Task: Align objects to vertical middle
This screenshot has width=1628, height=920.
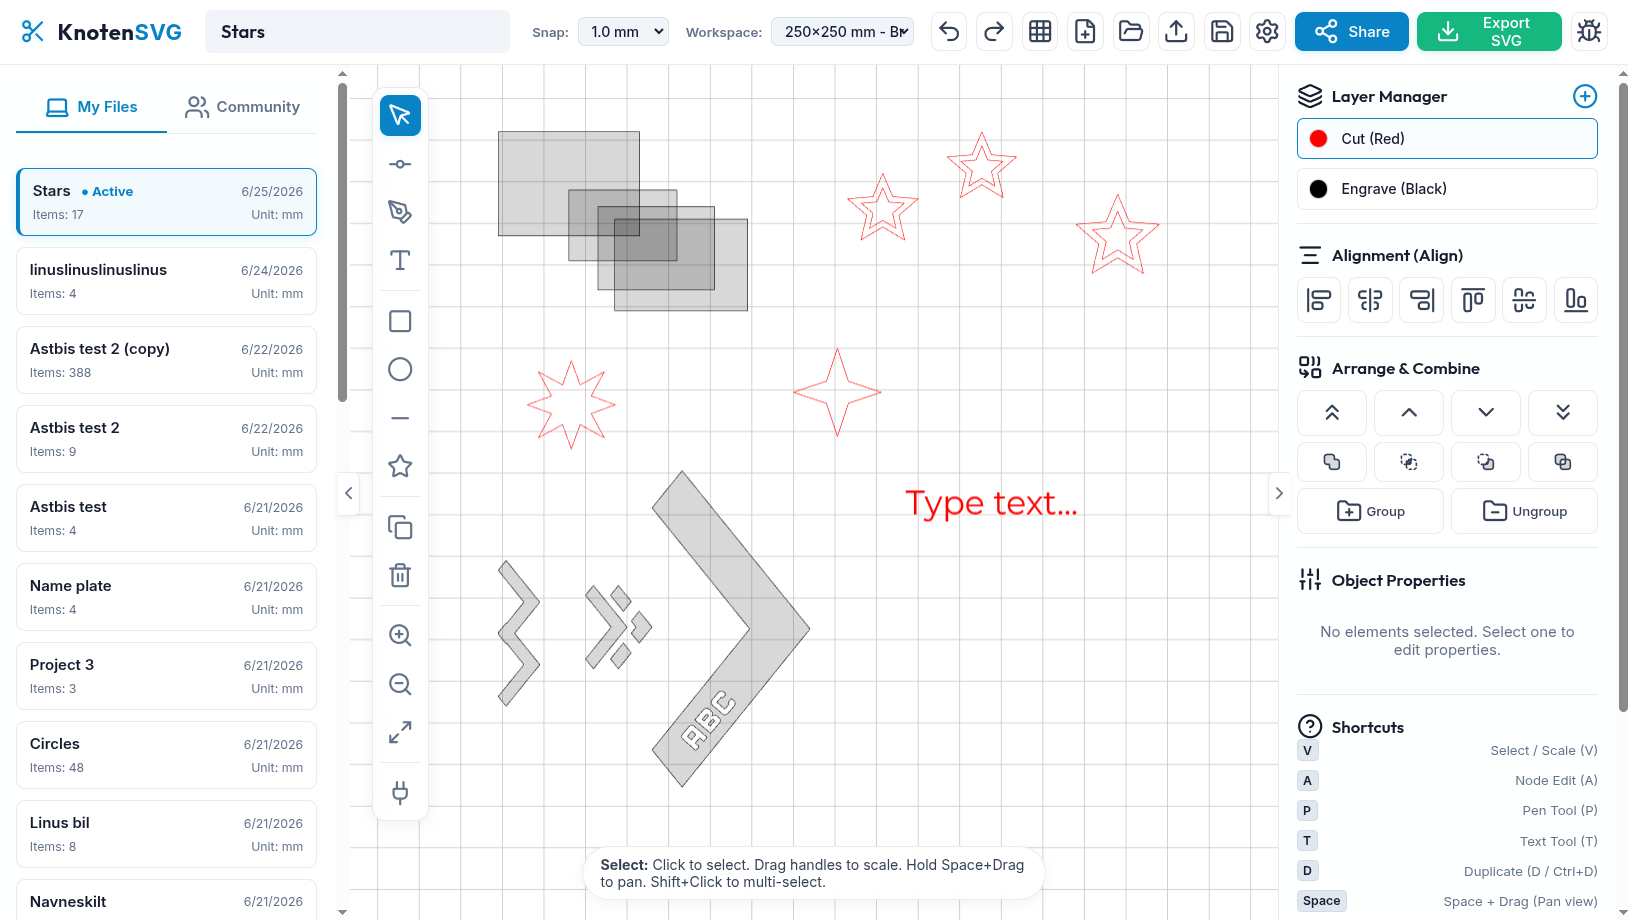Action: [1524, 300]
